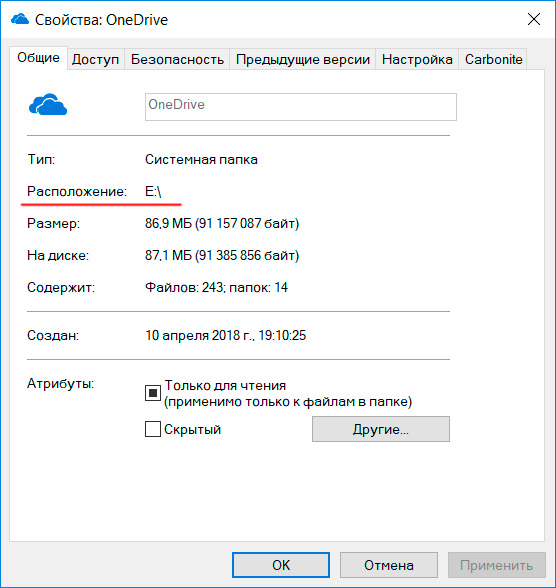This screenshot has width=556, height=588.
Task: Click the Применить button
Action: pyautogui.click(x=497, y=565)
